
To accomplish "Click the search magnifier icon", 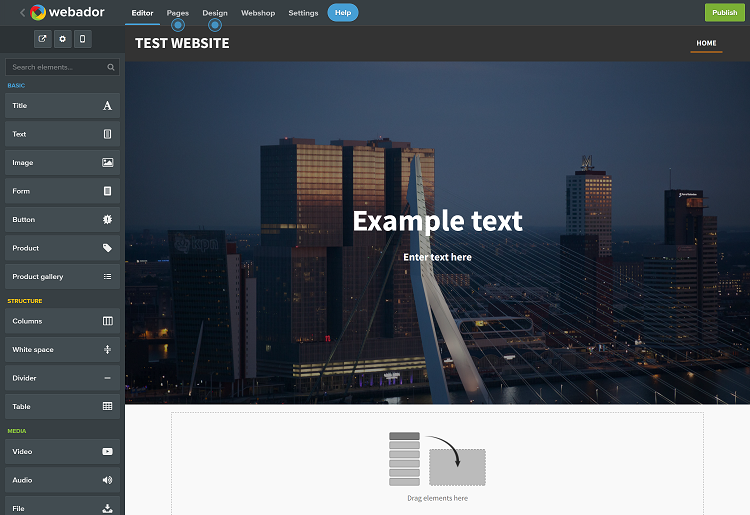I will (111, 67).
